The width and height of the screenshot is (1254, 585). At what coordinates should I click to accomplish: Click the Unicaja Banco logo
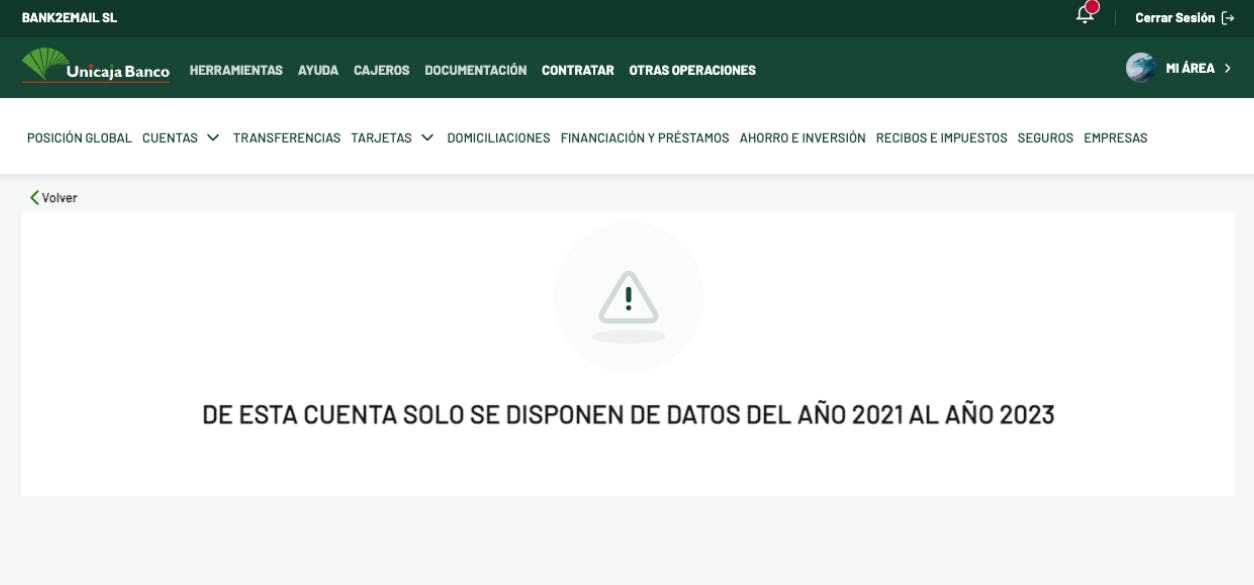tap(96, 66)
